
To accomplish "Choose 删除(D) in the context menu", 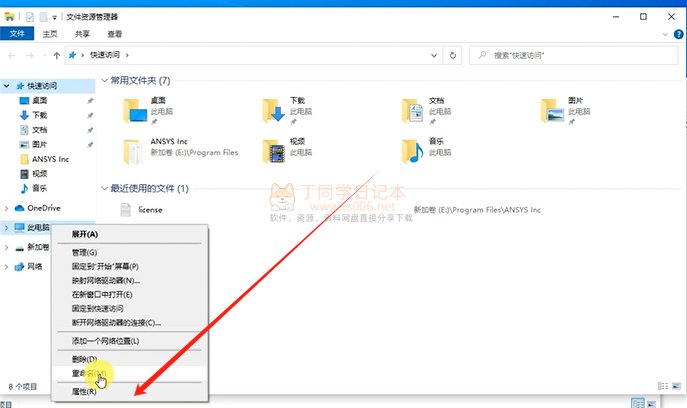I will 130,359.
